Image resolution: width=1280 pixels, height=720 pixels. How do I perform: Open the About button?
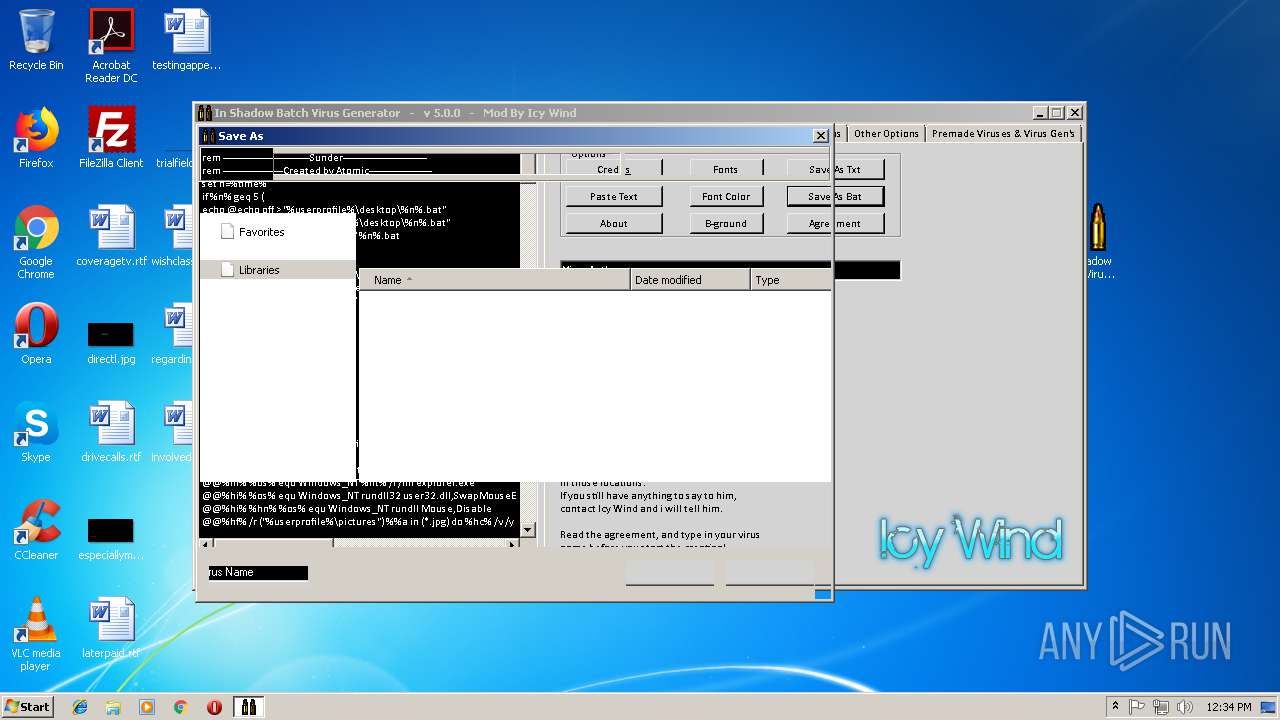pos(614,224)
